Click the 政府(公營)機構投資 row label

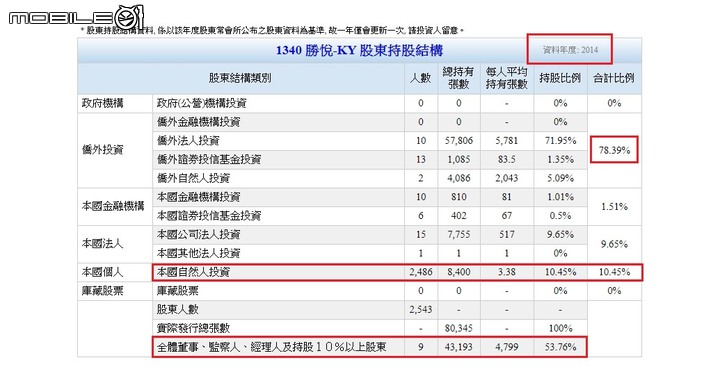click(x=202, y=103)
